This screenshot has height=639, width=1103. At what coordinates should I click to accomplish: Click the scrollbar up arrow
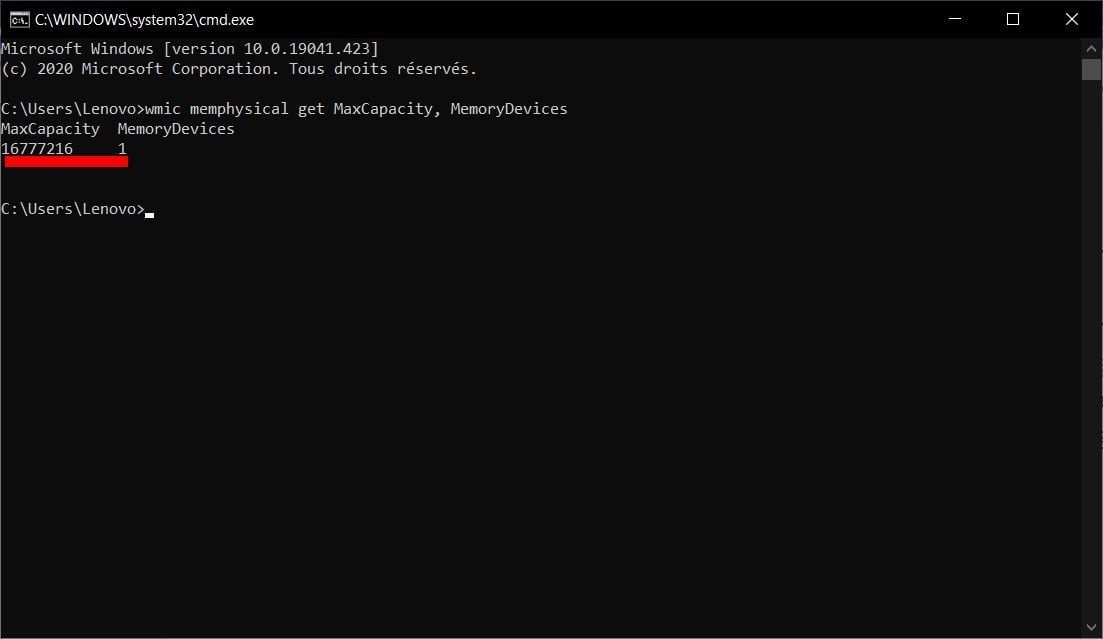(1091, 49)
